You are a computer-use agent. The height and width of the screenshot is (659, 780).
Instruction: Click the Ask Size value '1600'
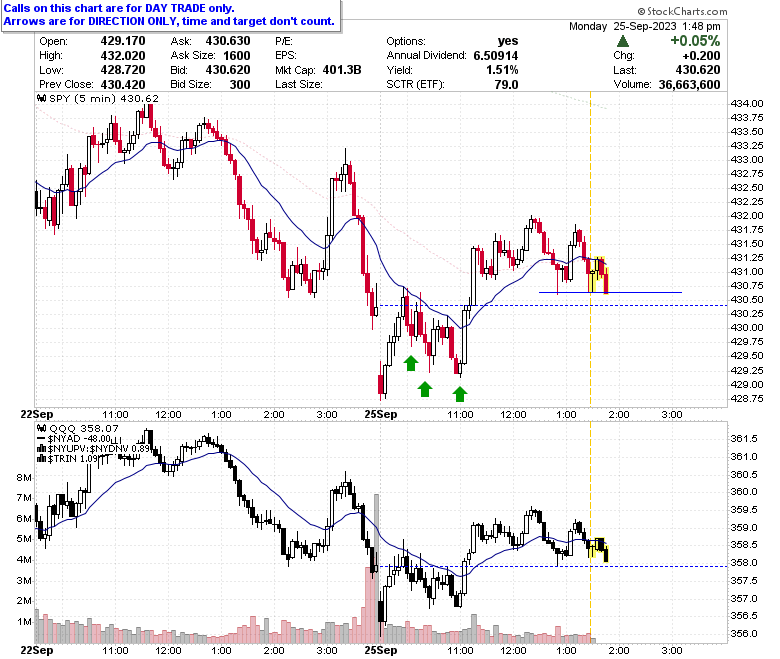pyautogui.click(x=237, y=56)
